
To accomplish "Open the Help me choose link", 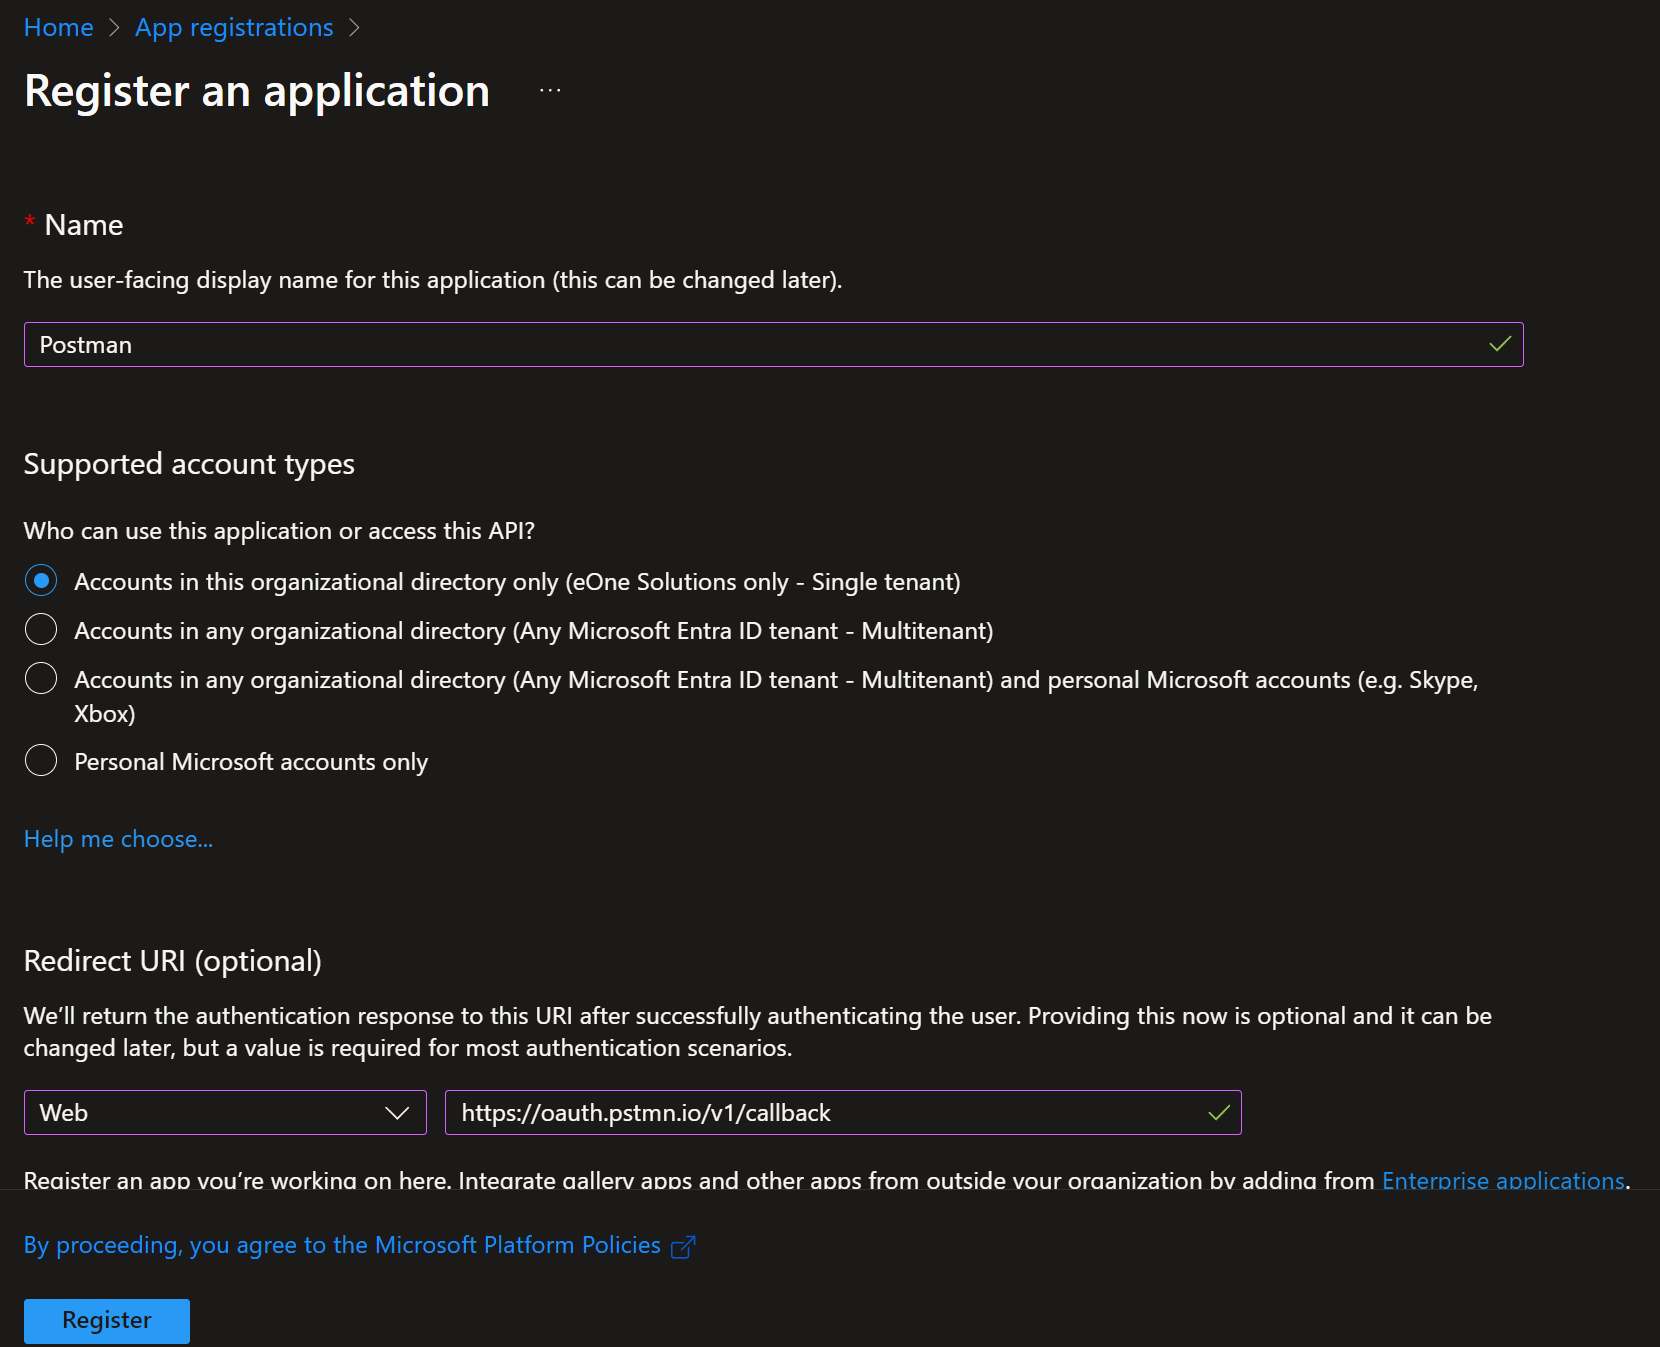I will tap(118, 839).
